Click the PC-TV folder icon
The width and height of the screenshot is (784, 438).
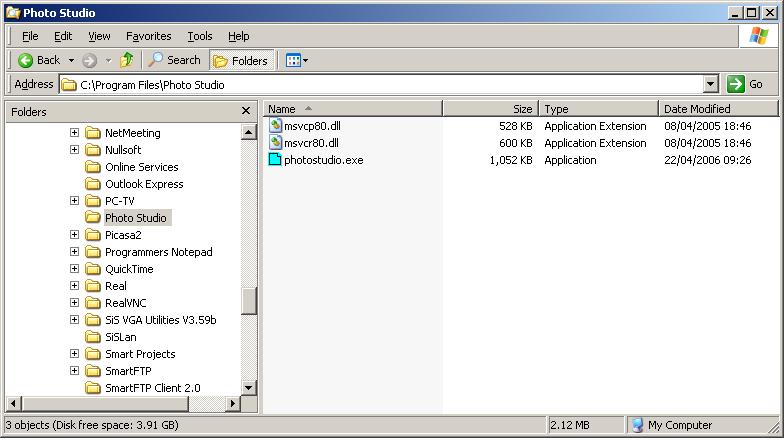[93, 200]
